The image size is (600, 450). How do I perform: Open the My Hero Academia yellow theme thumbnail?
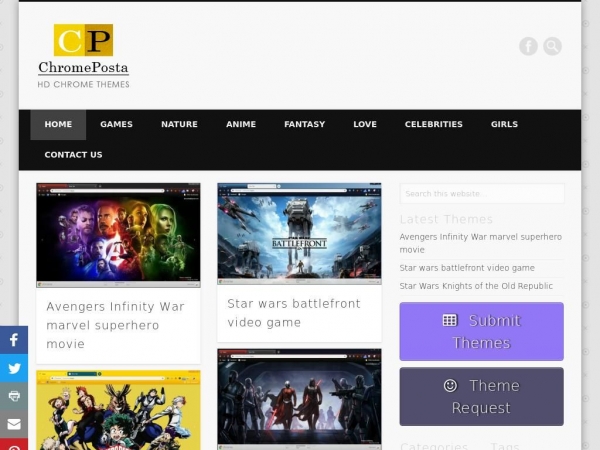pyautogui.click(x=118, y=410)
